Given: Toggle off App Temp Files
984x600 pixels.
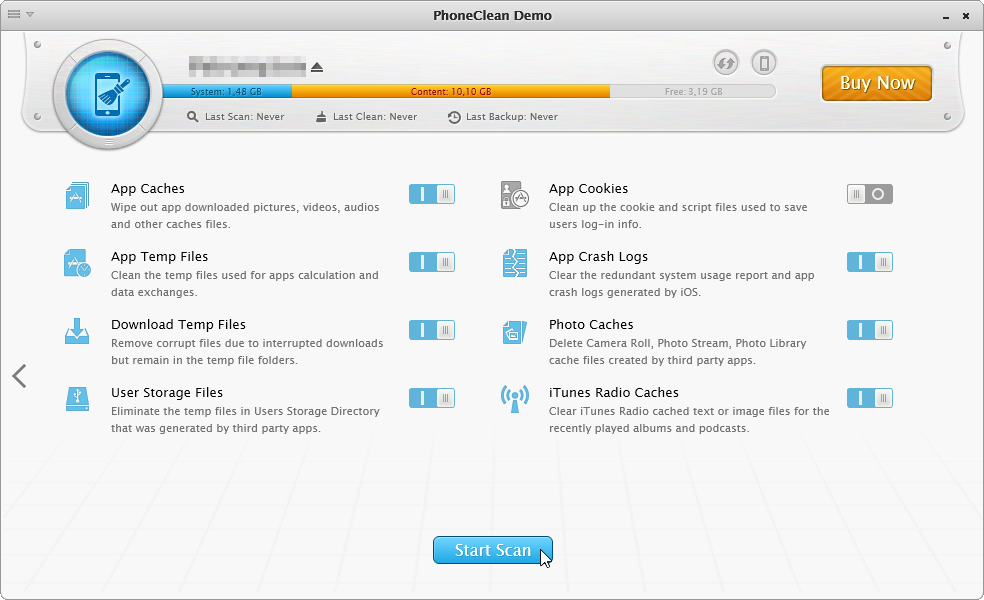Looking at the screenshot, I should pyautogui.click(x=432, y=262).
